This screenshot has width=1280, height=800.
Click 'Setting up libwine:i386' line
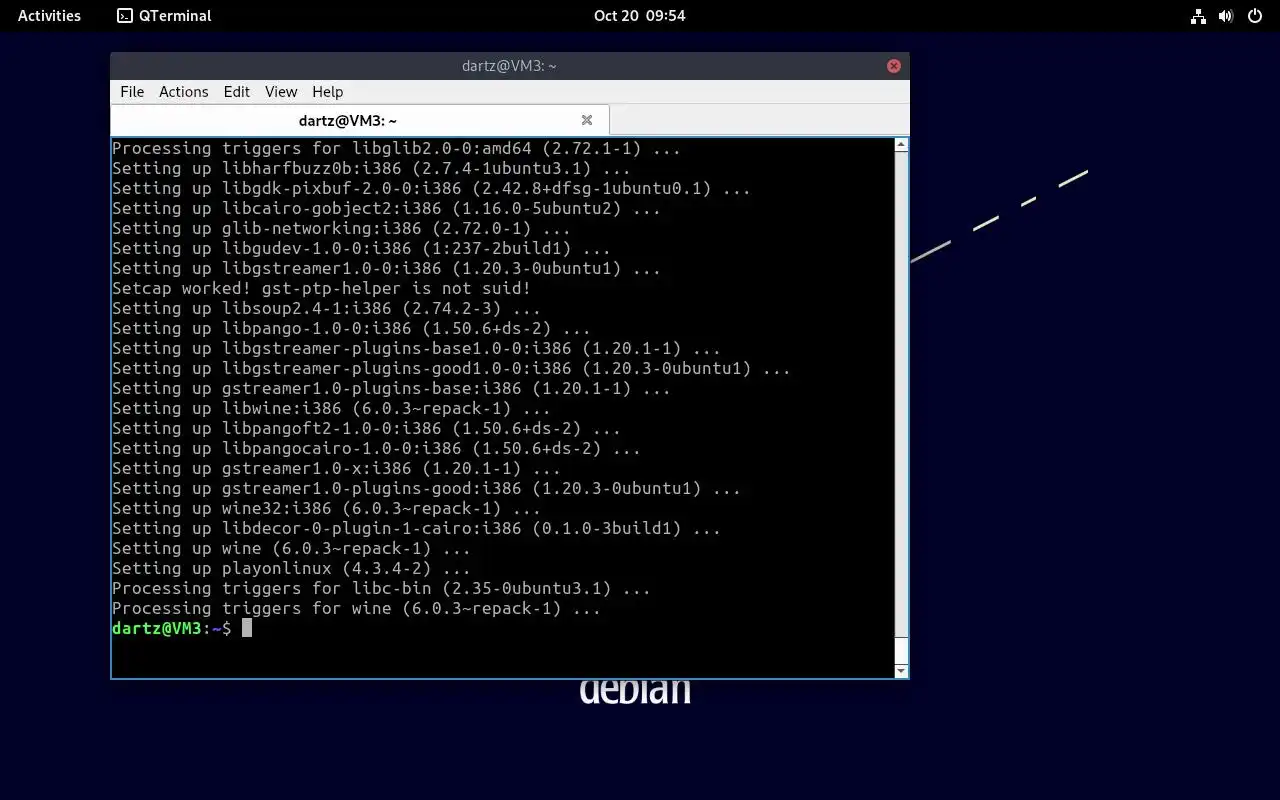[x=331, y=408]
